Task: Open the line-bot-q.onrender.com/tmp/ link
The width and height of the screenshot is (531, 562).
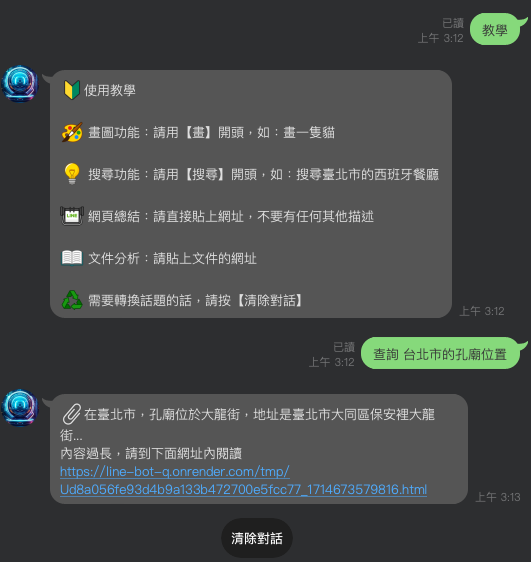Action: pos(175,472)
